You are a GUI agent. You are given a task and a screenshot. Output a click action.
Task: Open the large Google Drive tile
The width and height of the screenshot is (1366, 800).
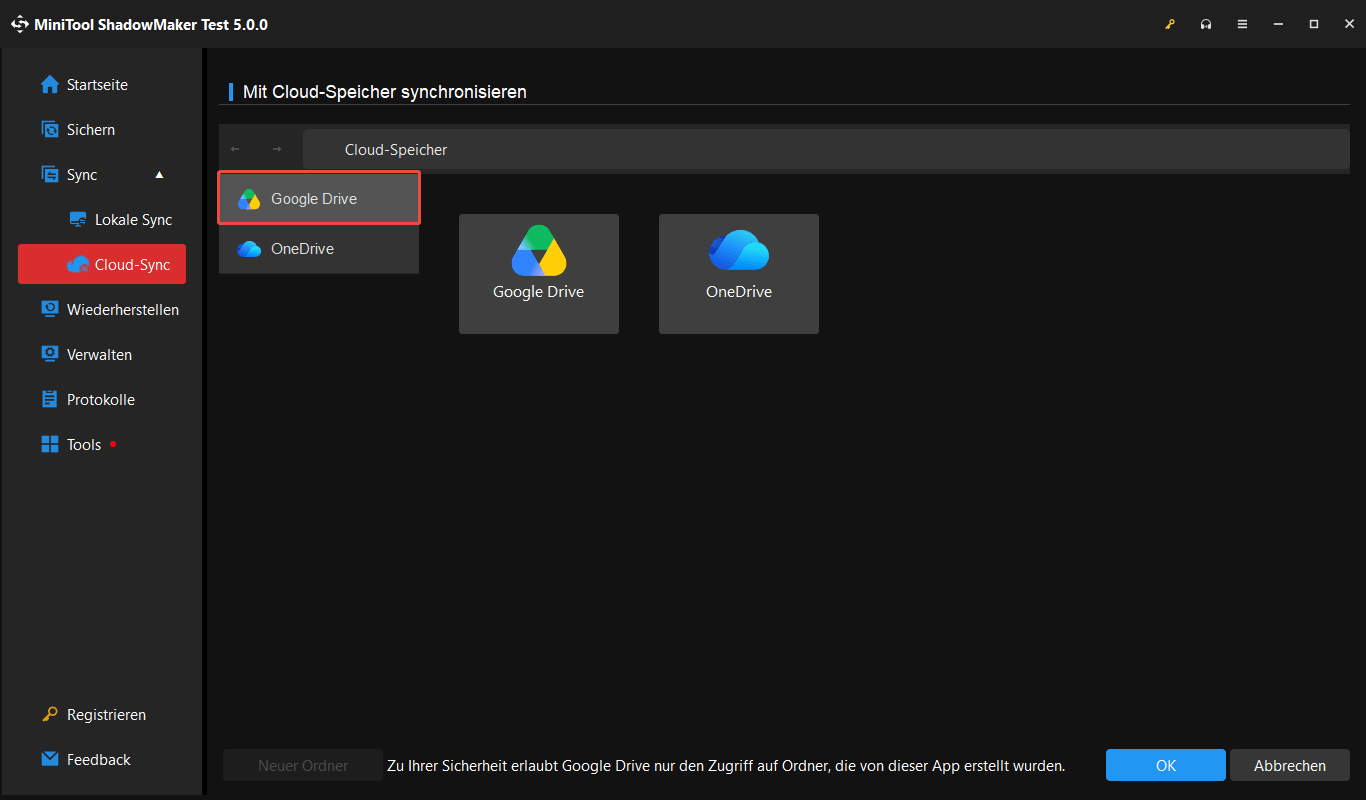point(539,274)
